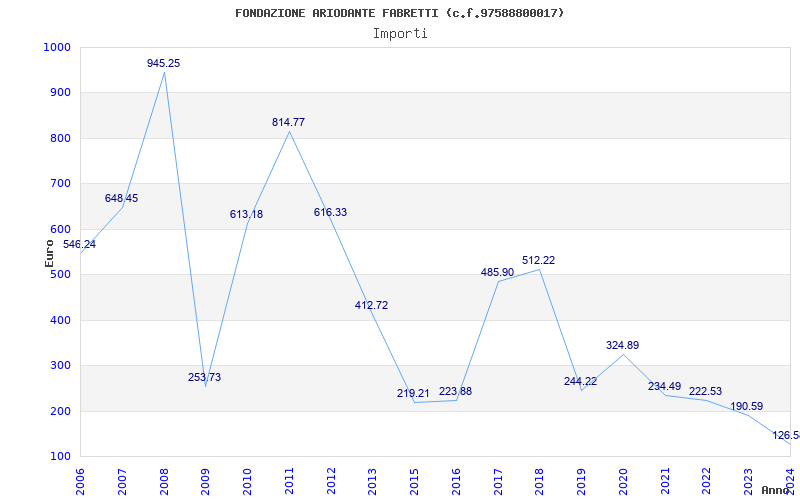The height and width of the screenshot is (500, 800).
Task: Click the 2009 year label
Action: (x=206, y=481)
